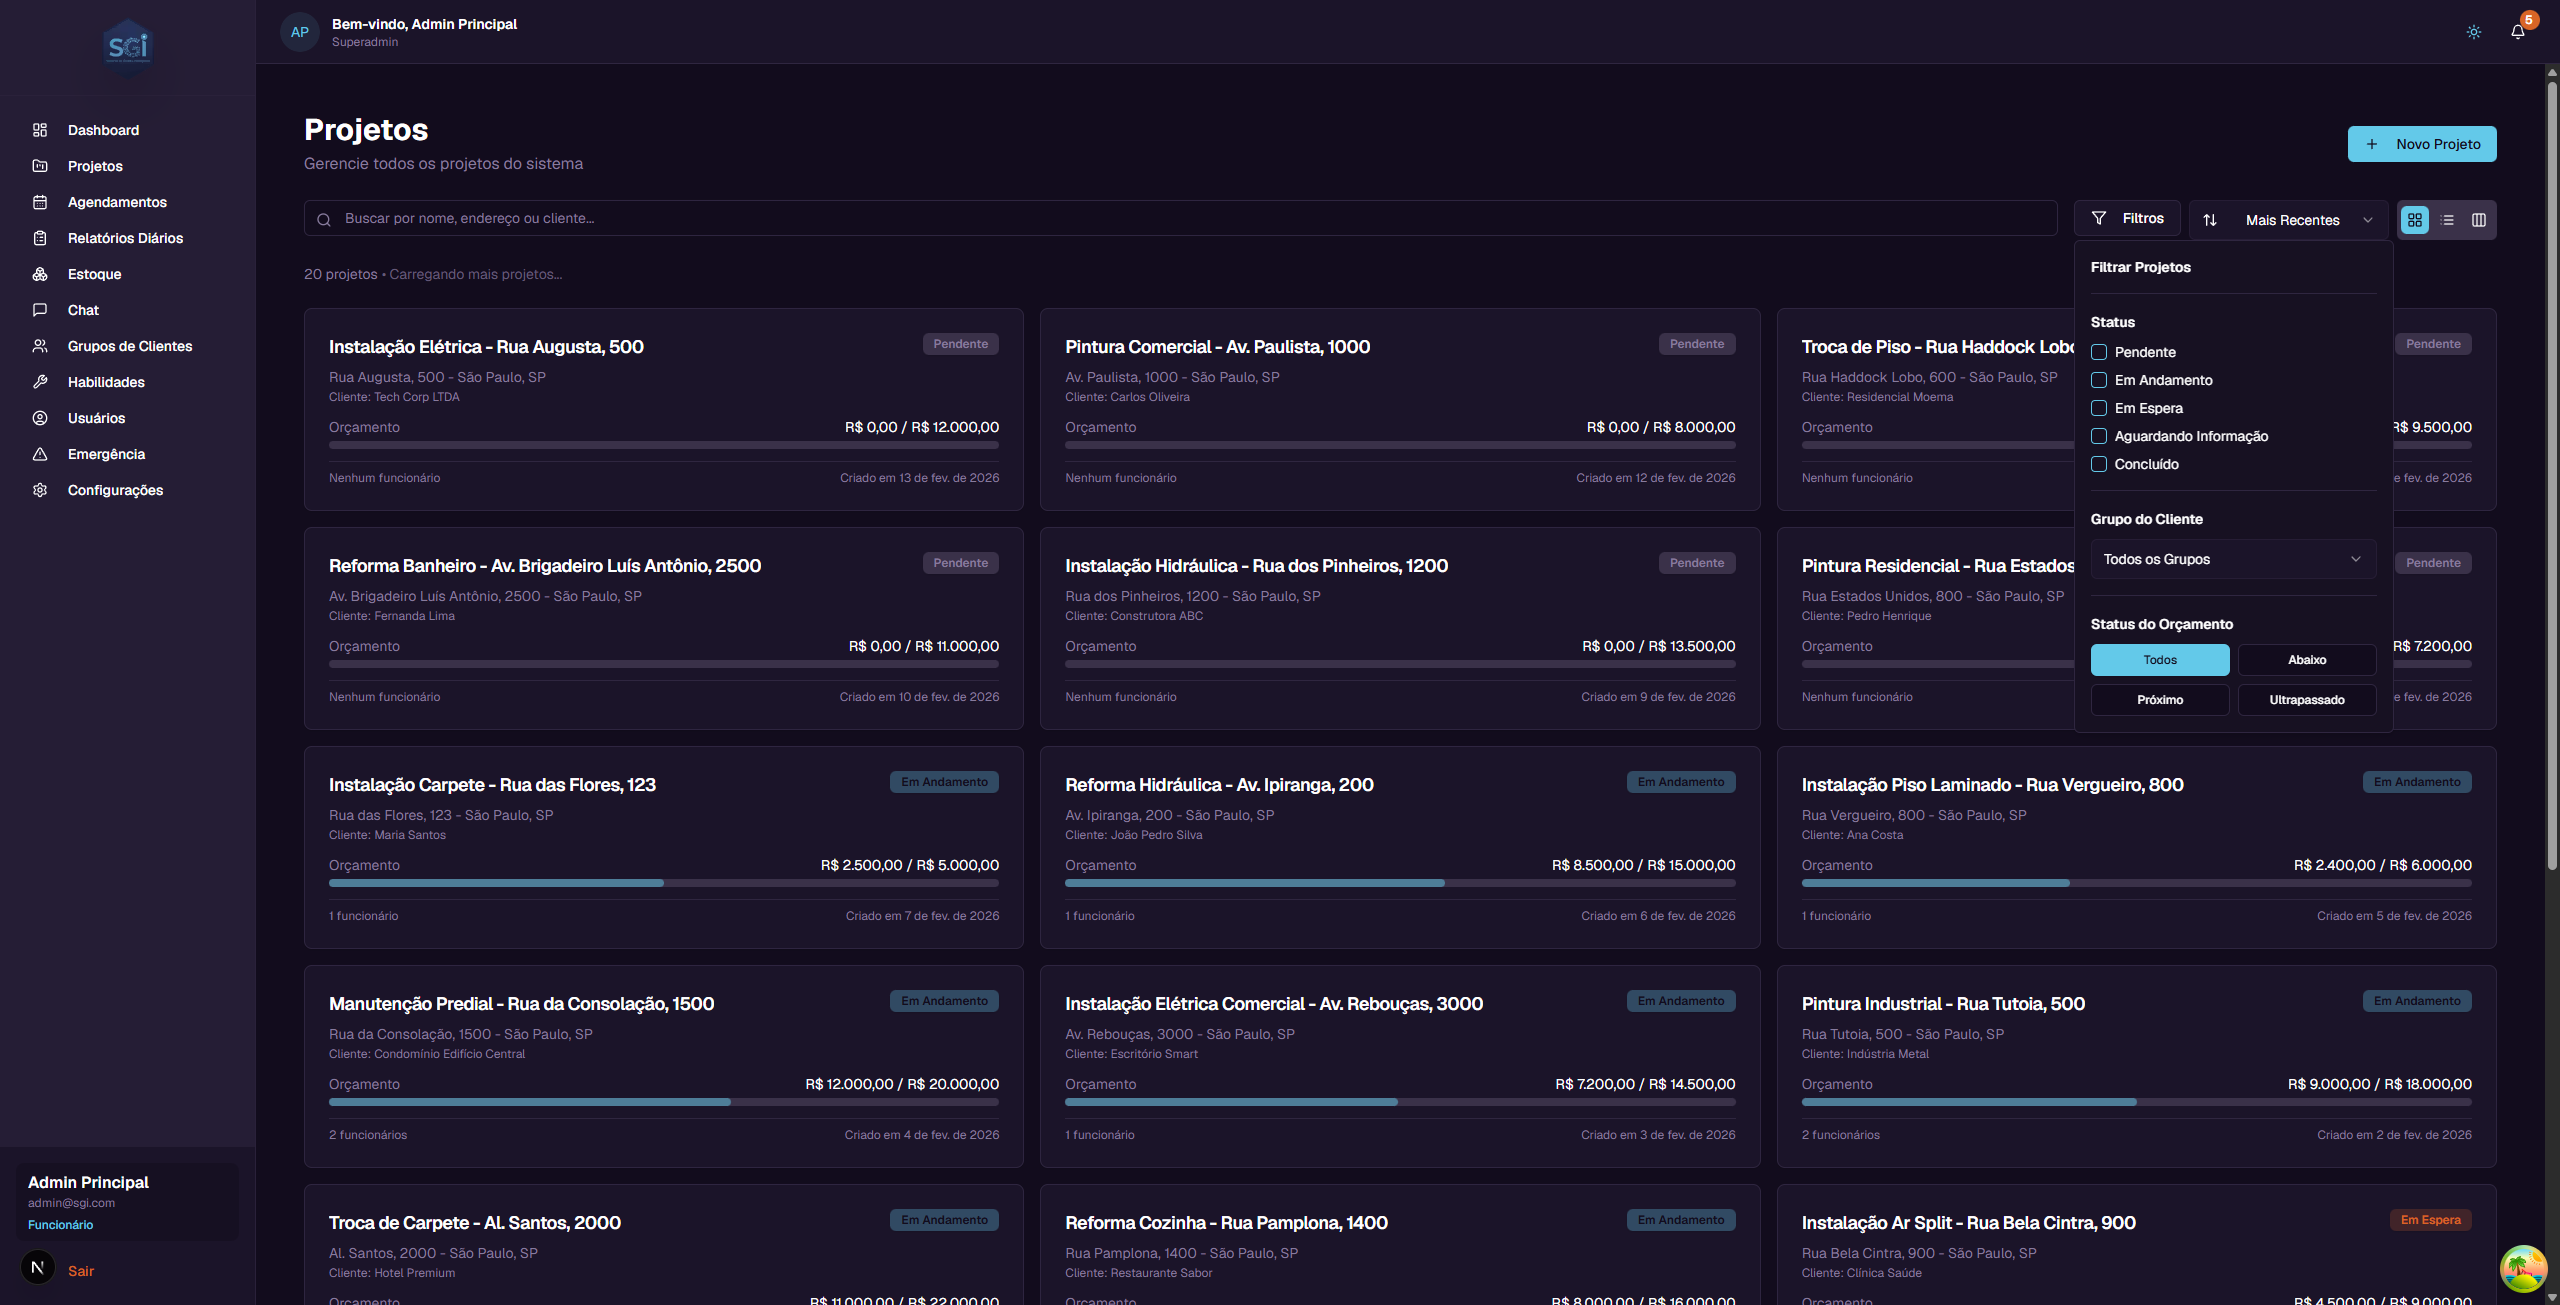The height and width of the screenshot is (1305, 2560).
Task: Switch to list view layout icon
Action: (x=2447, y=220)
